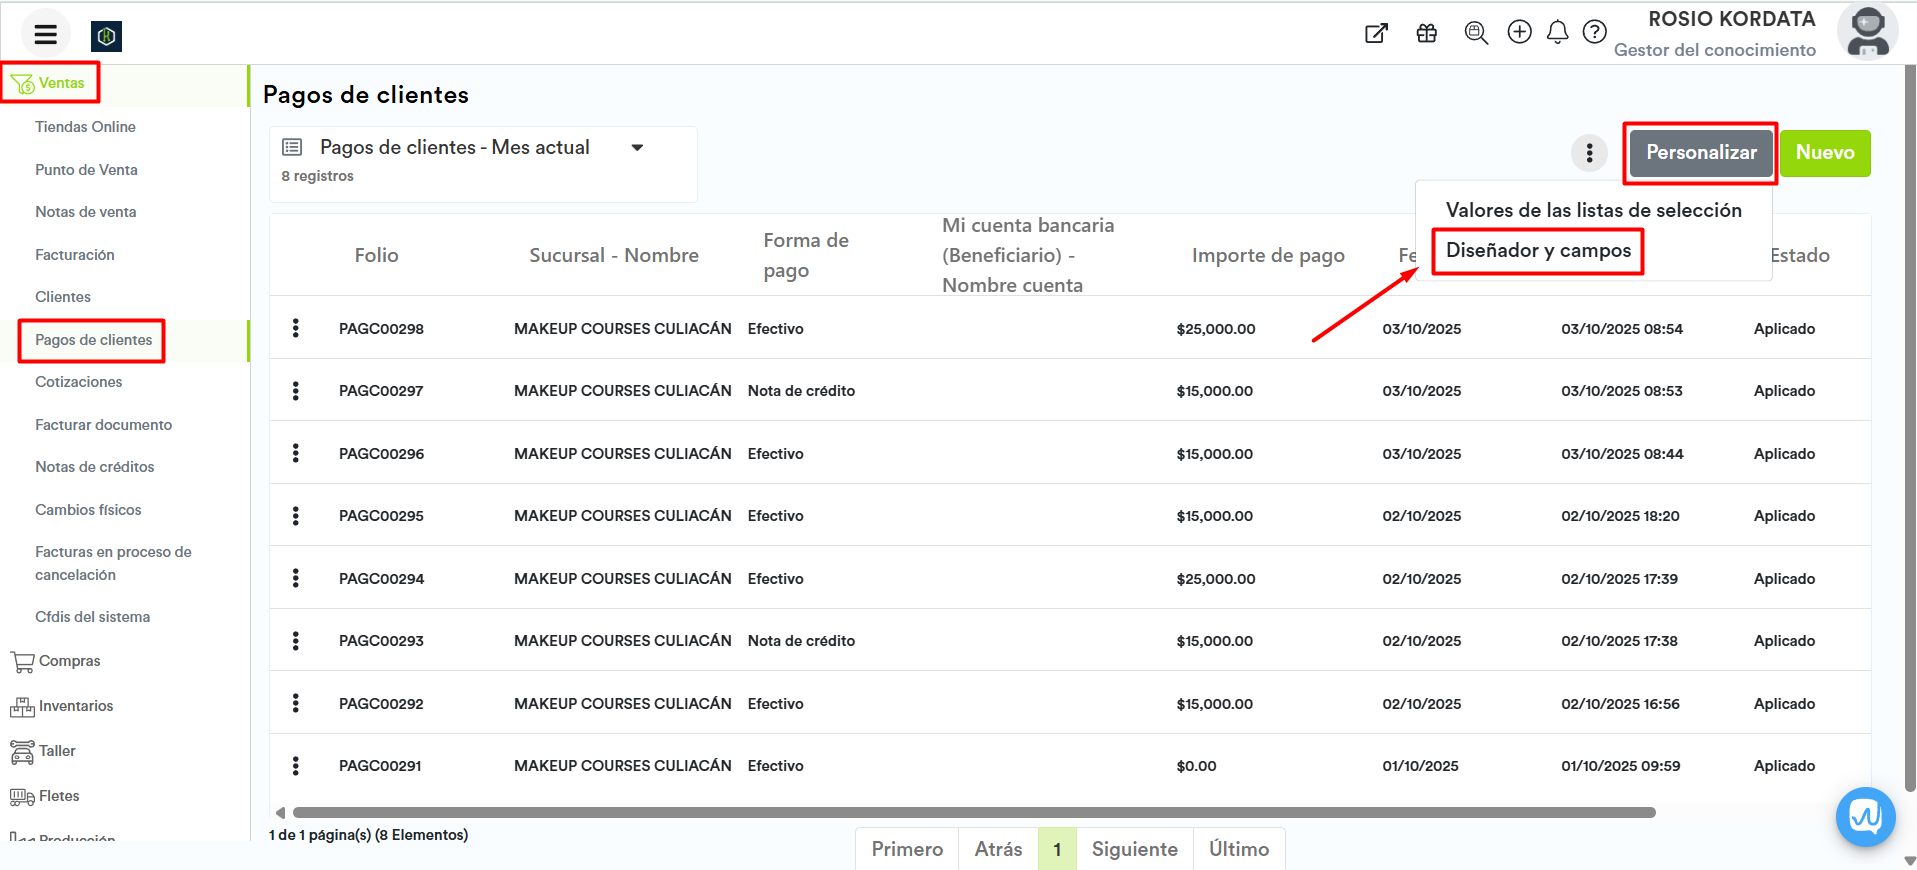
Task: Click the plus circle quick-add icon
Action: coord(1519,32)
